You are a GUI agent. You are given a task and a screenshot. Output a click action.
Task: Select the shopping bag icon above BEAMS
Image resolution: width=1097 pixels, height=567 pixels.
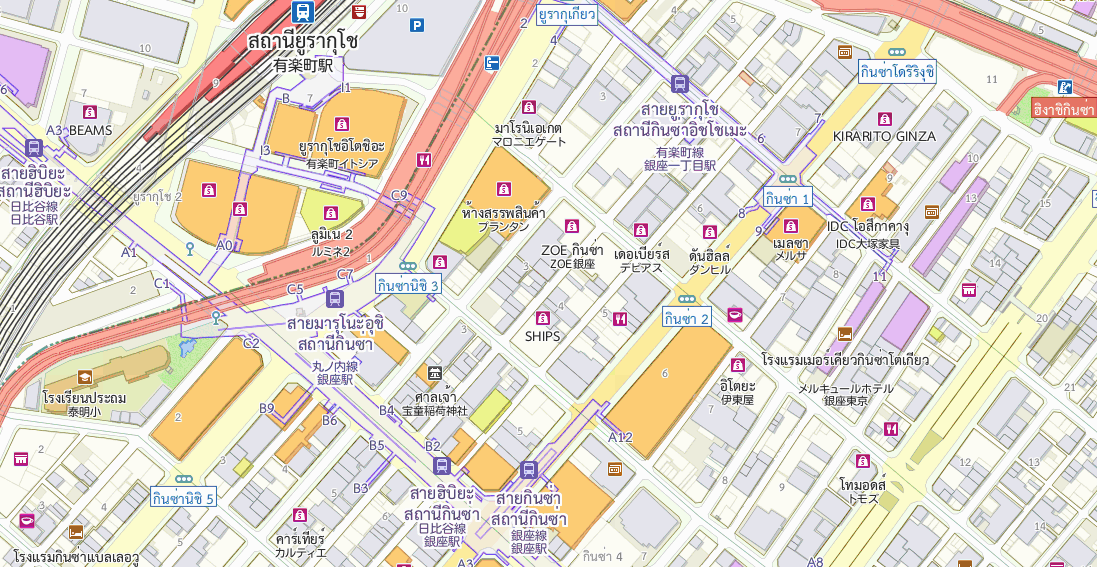click(90, 112)
